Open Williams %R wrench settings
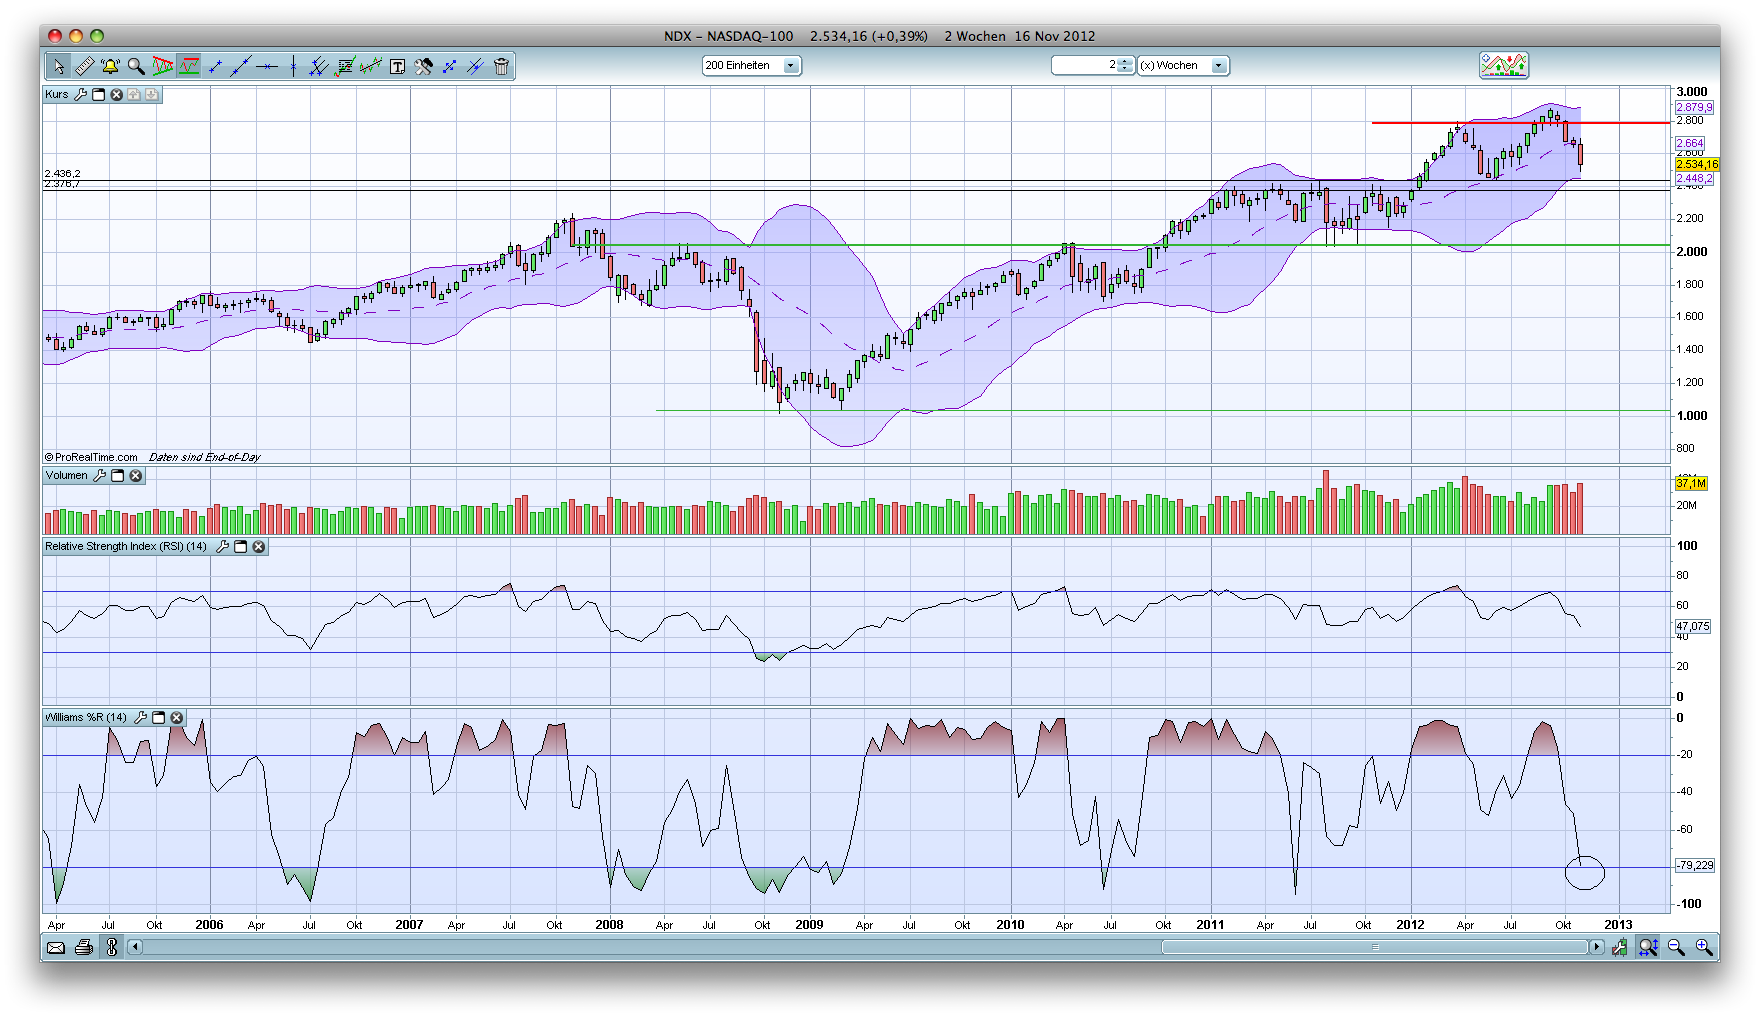The image size is (1760, 1017). (141, 718)
